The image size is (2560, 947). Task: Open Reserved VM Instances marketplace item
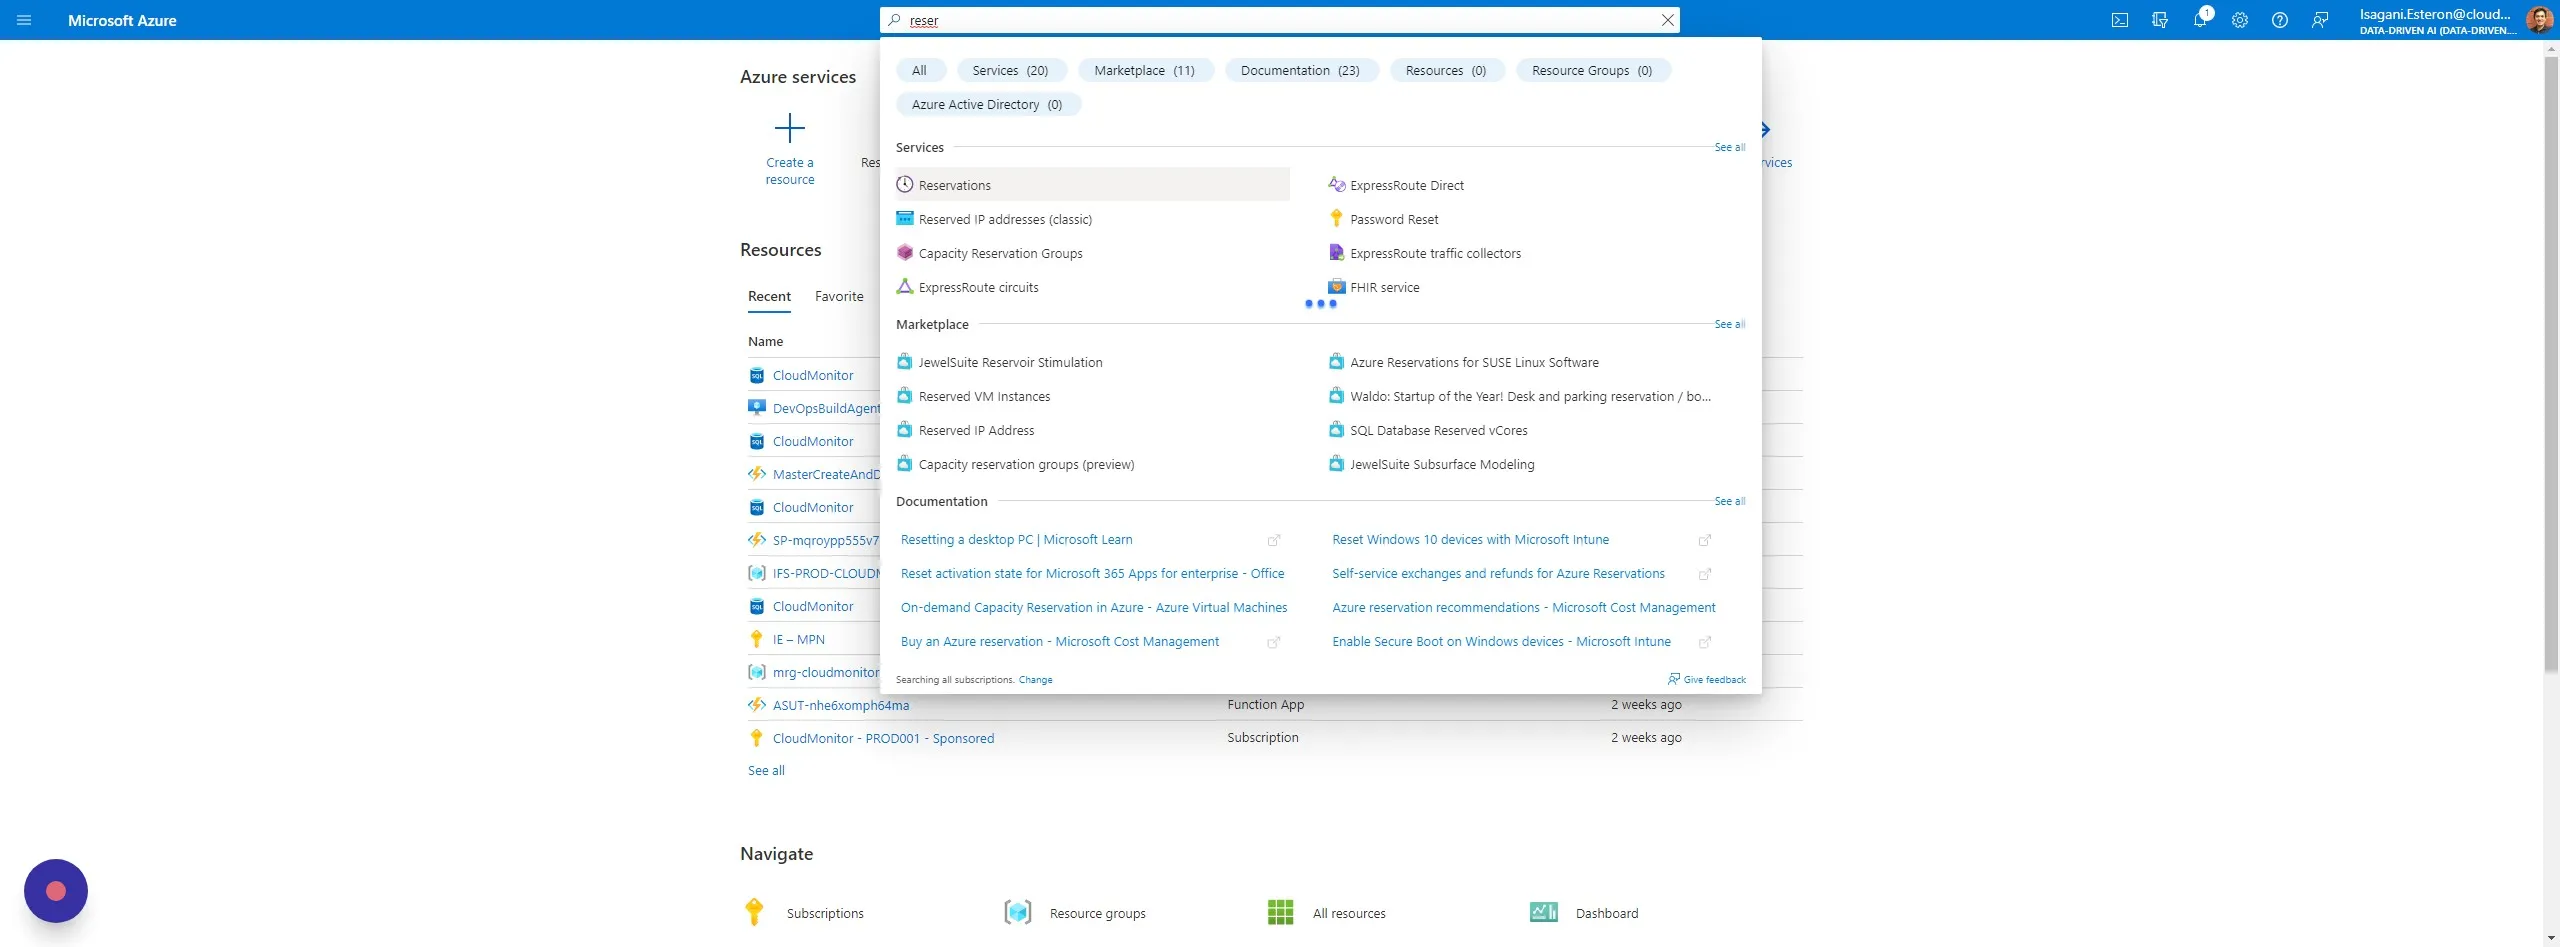pos(974,396)
